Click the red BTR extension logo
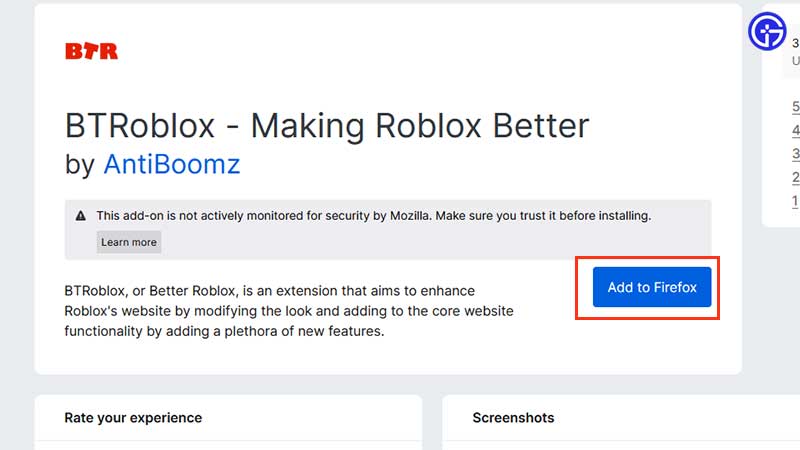 pos(91,51)
